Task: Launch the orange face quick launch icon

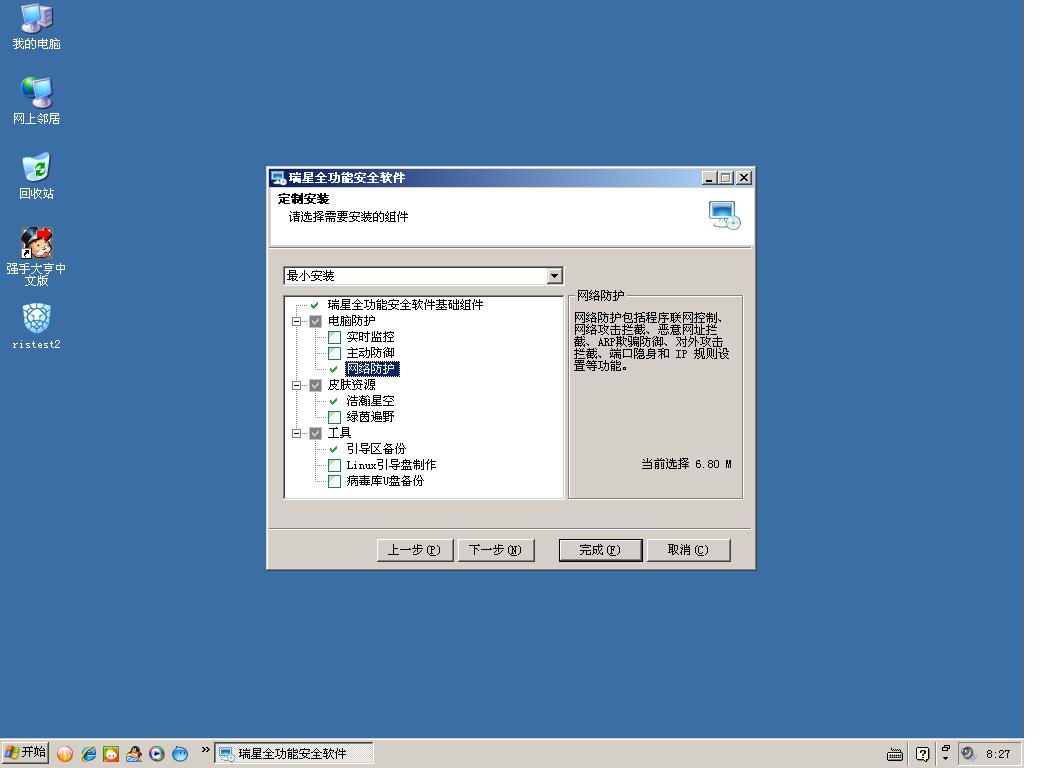Action: pyautogui.click(x=111, y=754)
